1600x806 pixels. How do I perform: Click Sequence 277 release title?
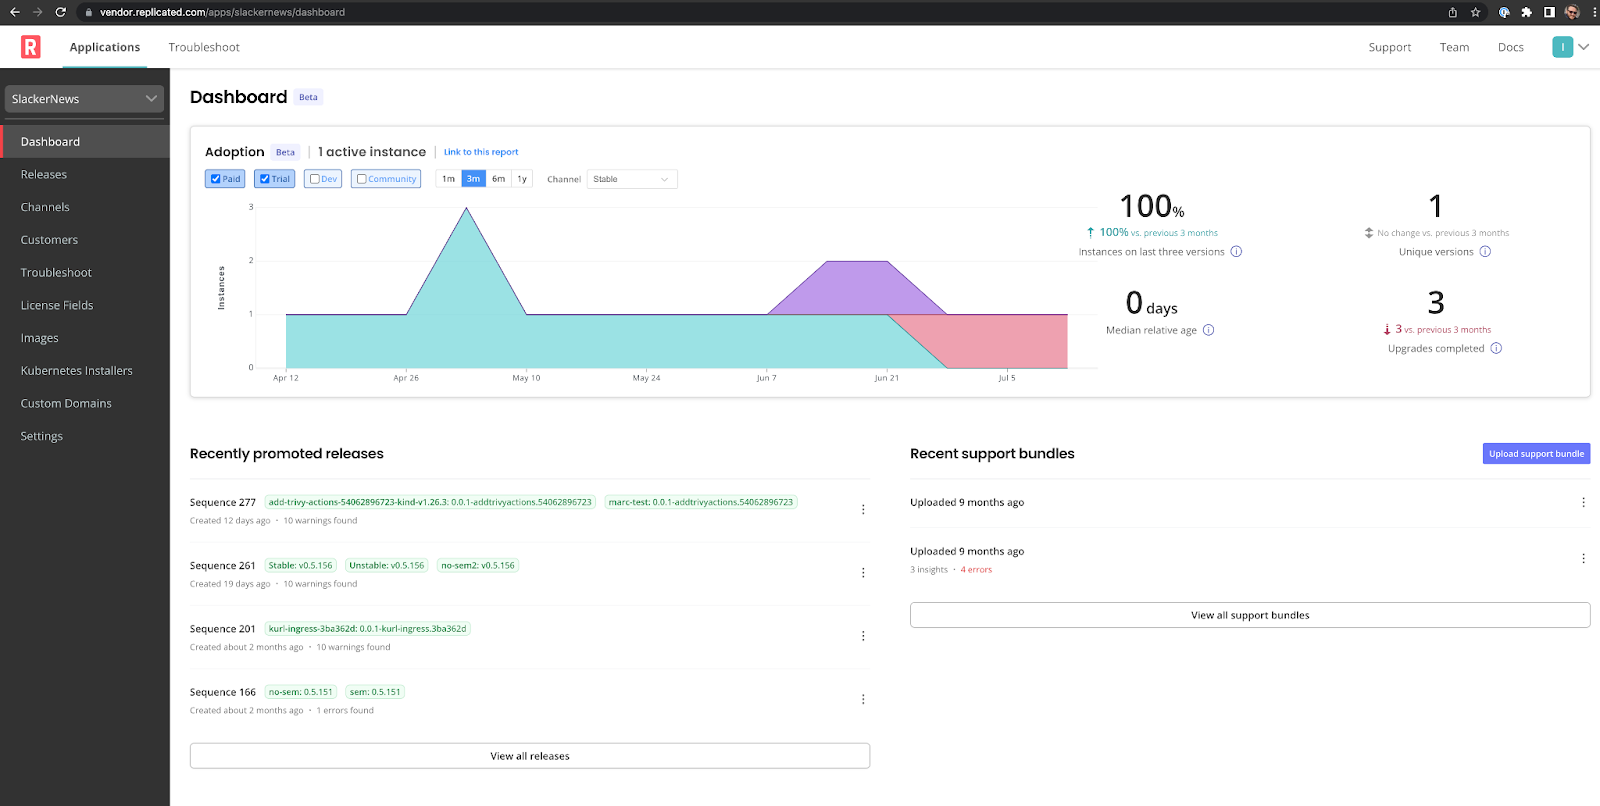223,503
